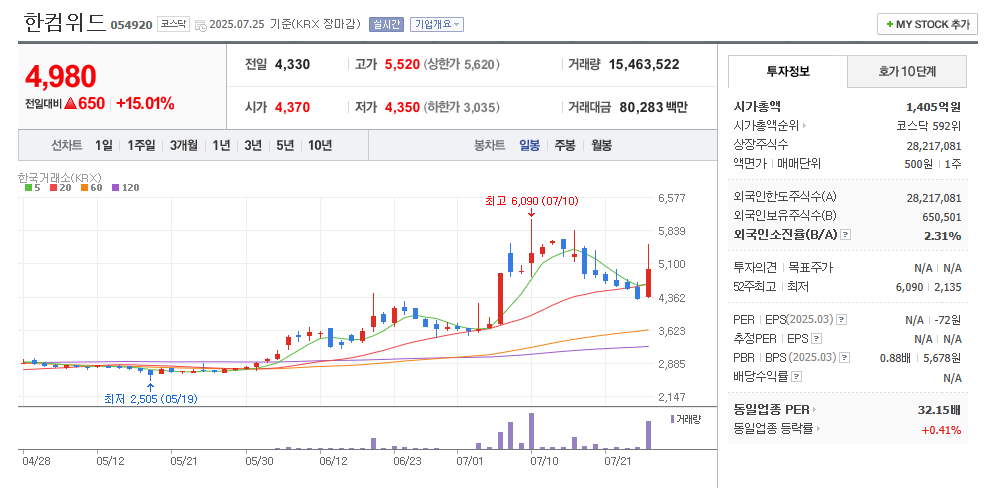Click the purple 거래량 legend marker

[x=672, y=419]
